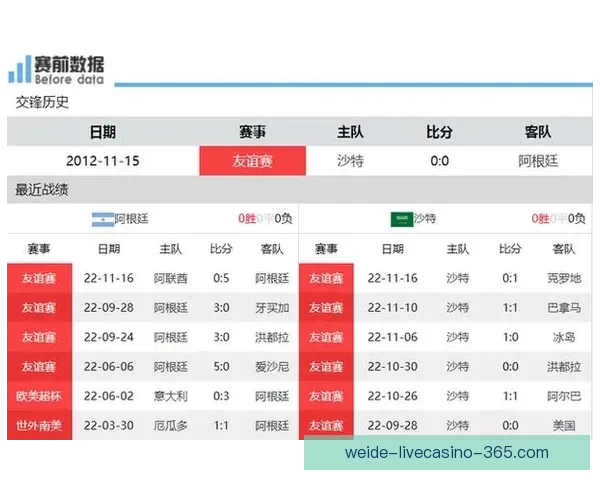
Task: Click the 美国 away team cell
Action: [x=564, y=426]
